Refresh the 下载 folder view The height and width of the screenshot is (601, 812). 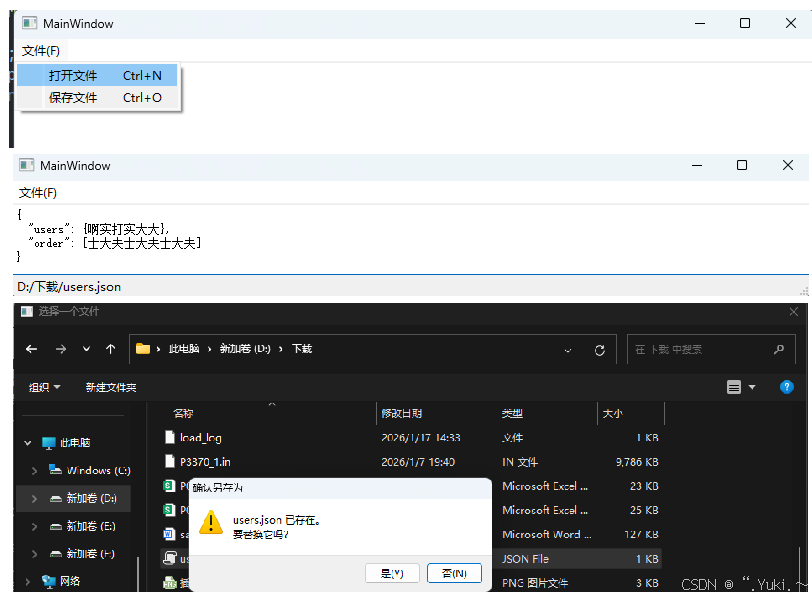pyautogui.click(x=600, y=350)
